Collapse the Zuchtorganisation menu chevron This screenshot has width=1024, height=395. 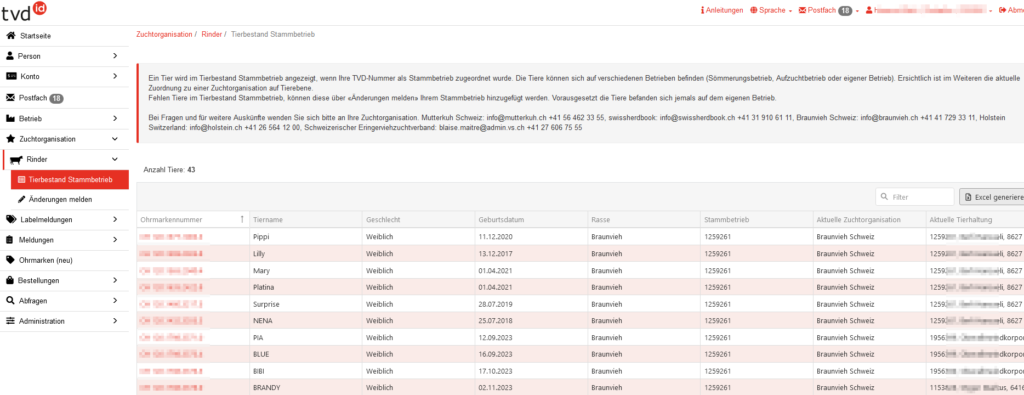[x=115, y=139]
